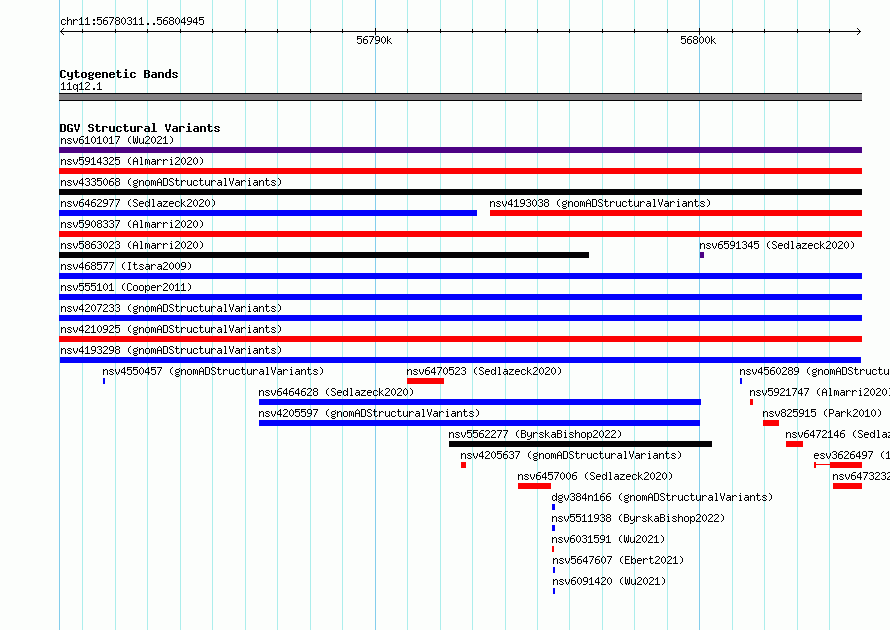Image resolution: width=890 pixels, height=630 pixels.
Task: Open nsv825915 (Park2010) label
Action: 822,413
